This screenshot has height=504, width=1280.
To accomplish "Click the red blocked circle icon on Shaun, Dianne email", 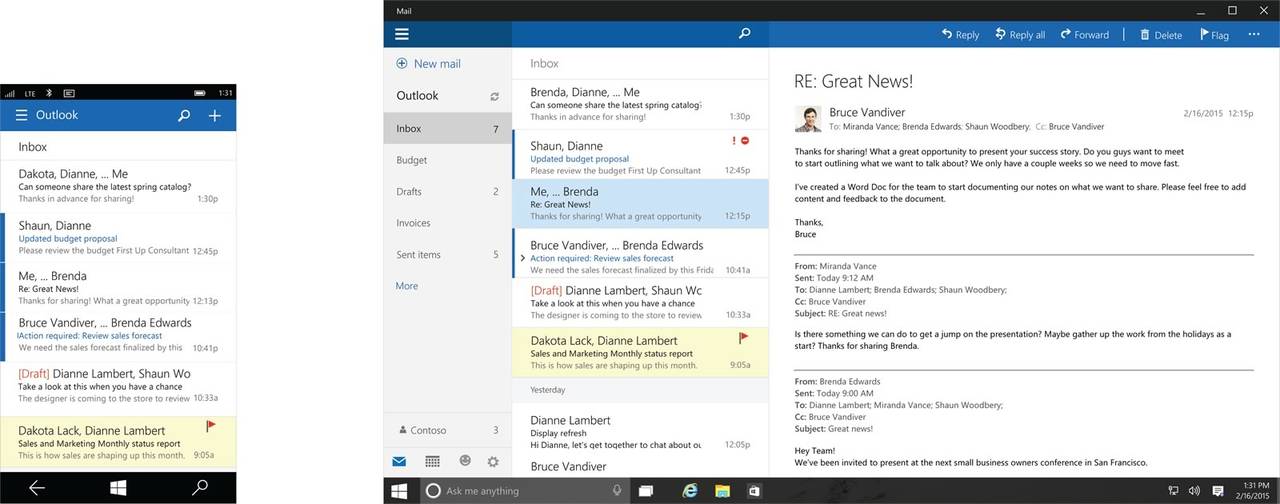I will pyautogui.click(x=745, y=141).
